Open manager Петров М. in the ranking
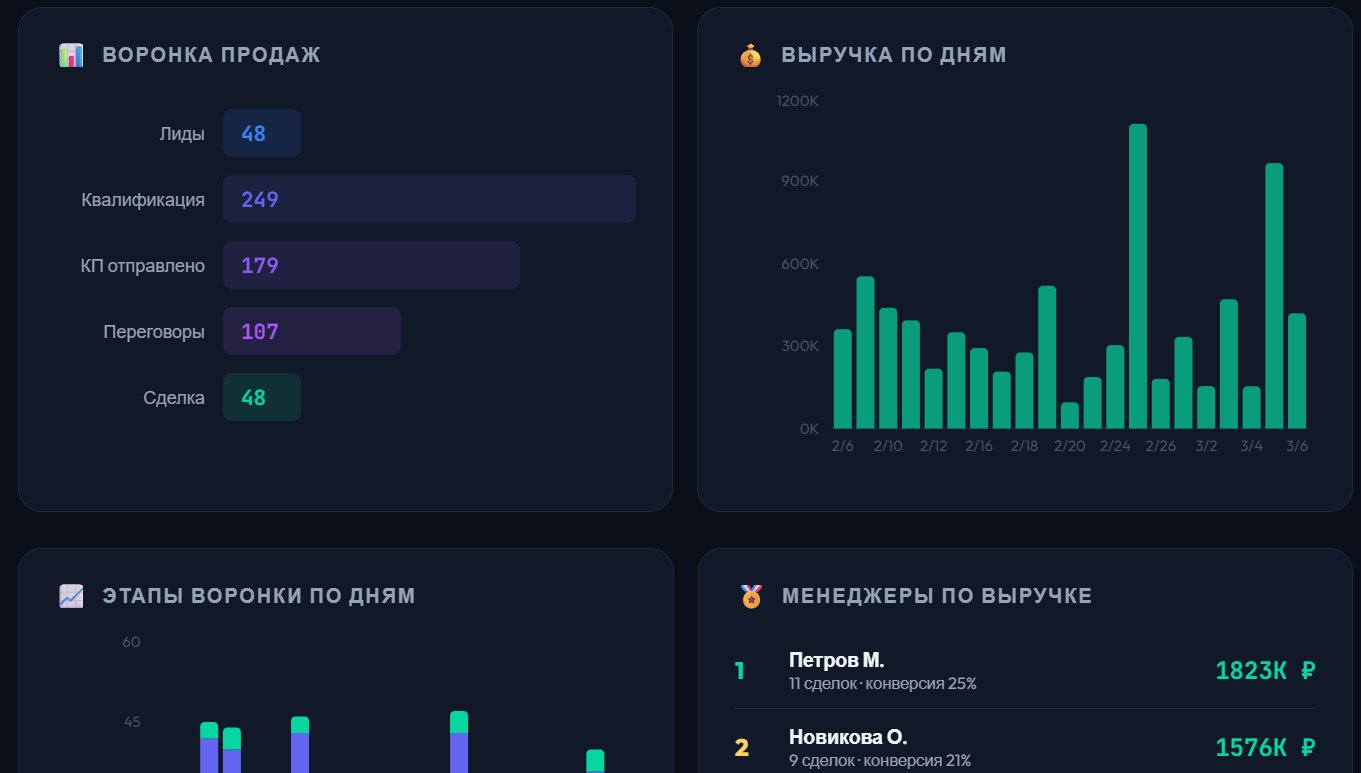 [x=836, y=661]
